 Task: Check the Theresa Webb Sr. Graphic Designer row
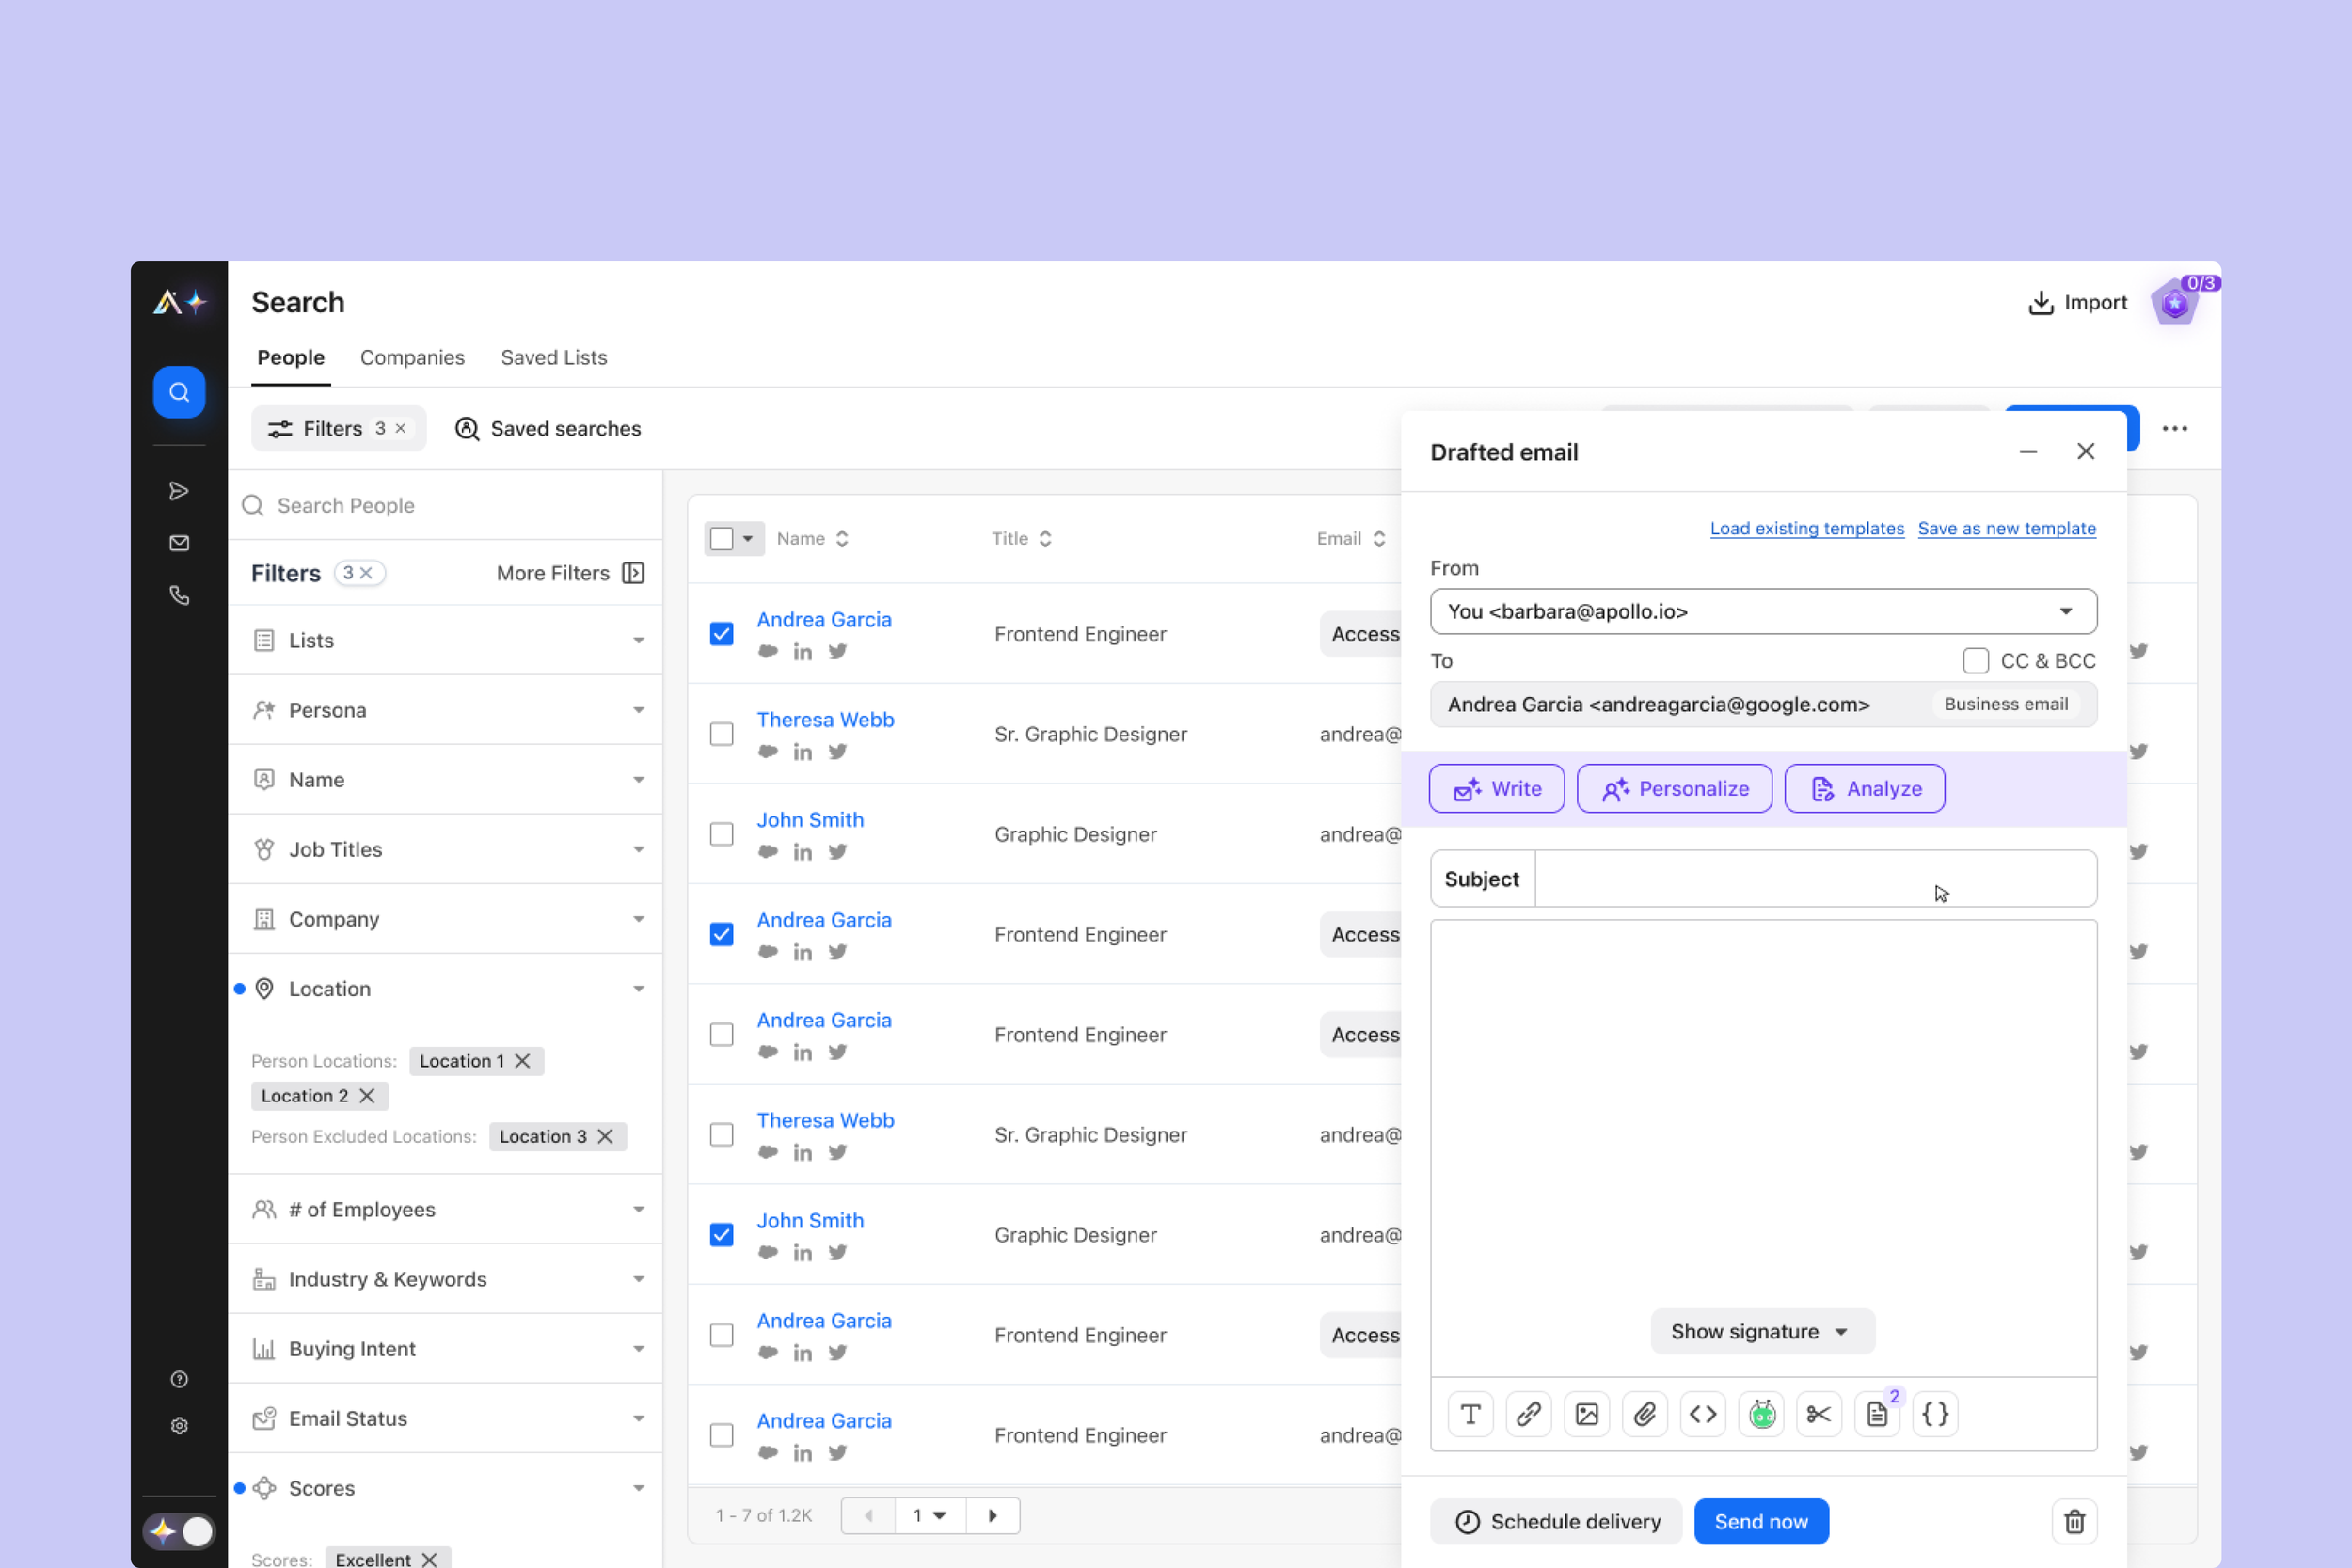(721, 734)
